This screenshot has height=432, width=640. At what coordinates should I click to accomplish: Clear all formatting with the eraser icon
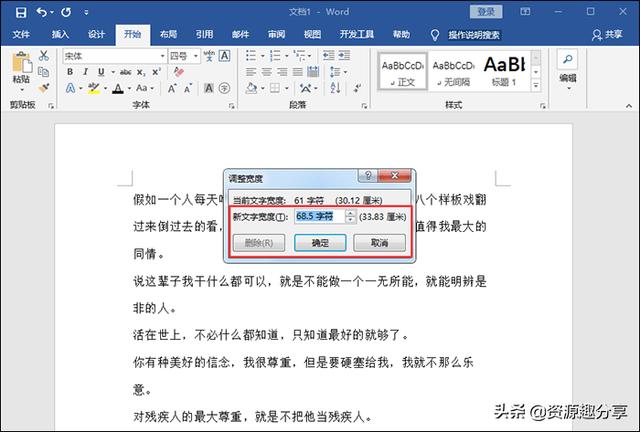pos(178,72)
